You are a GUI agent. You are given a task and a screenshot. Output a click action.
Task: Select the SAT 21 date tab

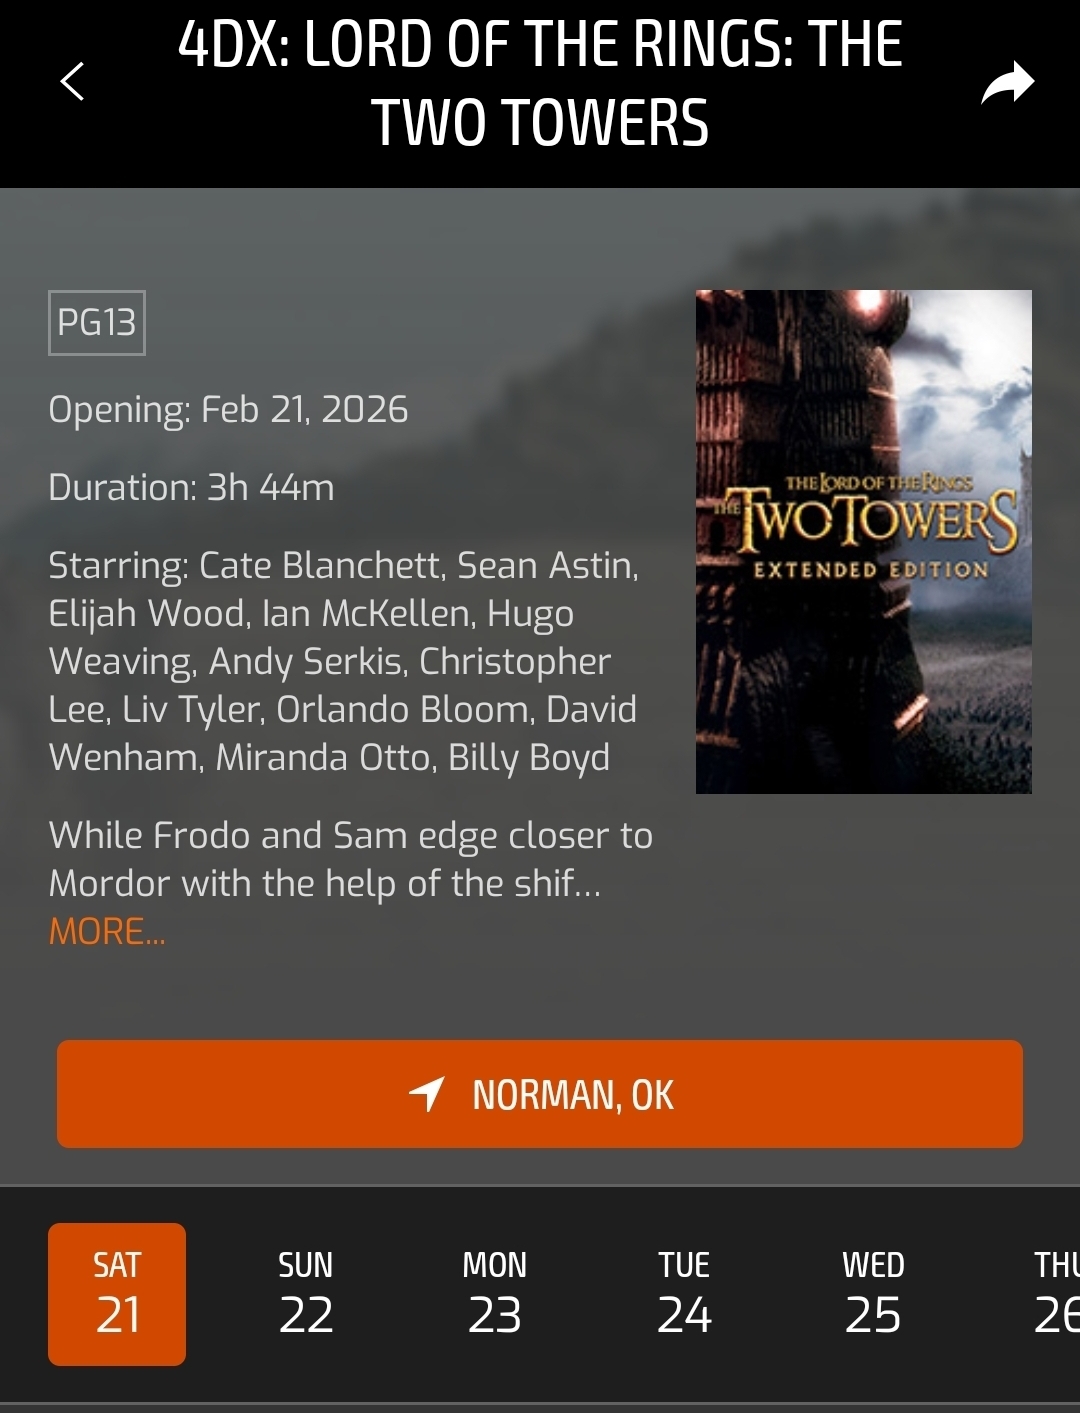(x=117, y=1294)
